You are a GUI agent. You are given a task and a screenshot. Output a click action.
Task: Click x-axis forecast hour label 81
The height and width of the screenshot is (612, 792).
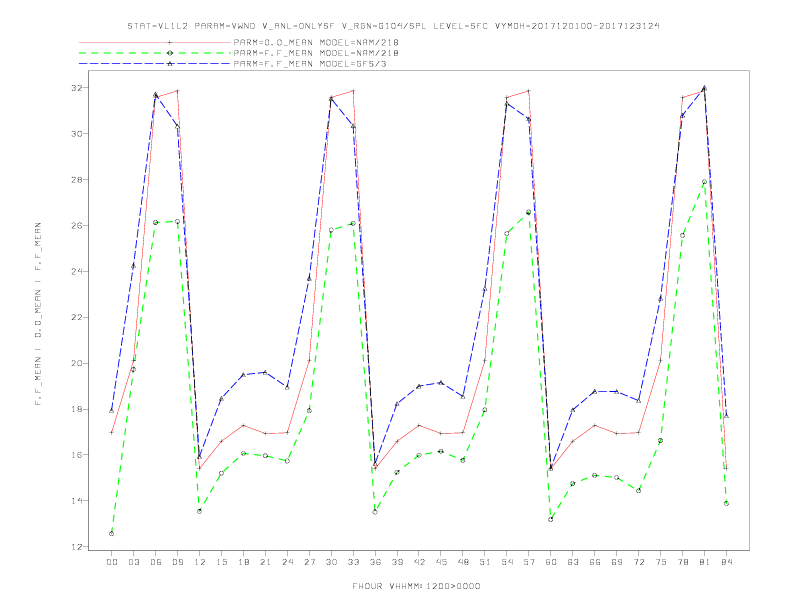click(705, 562)
